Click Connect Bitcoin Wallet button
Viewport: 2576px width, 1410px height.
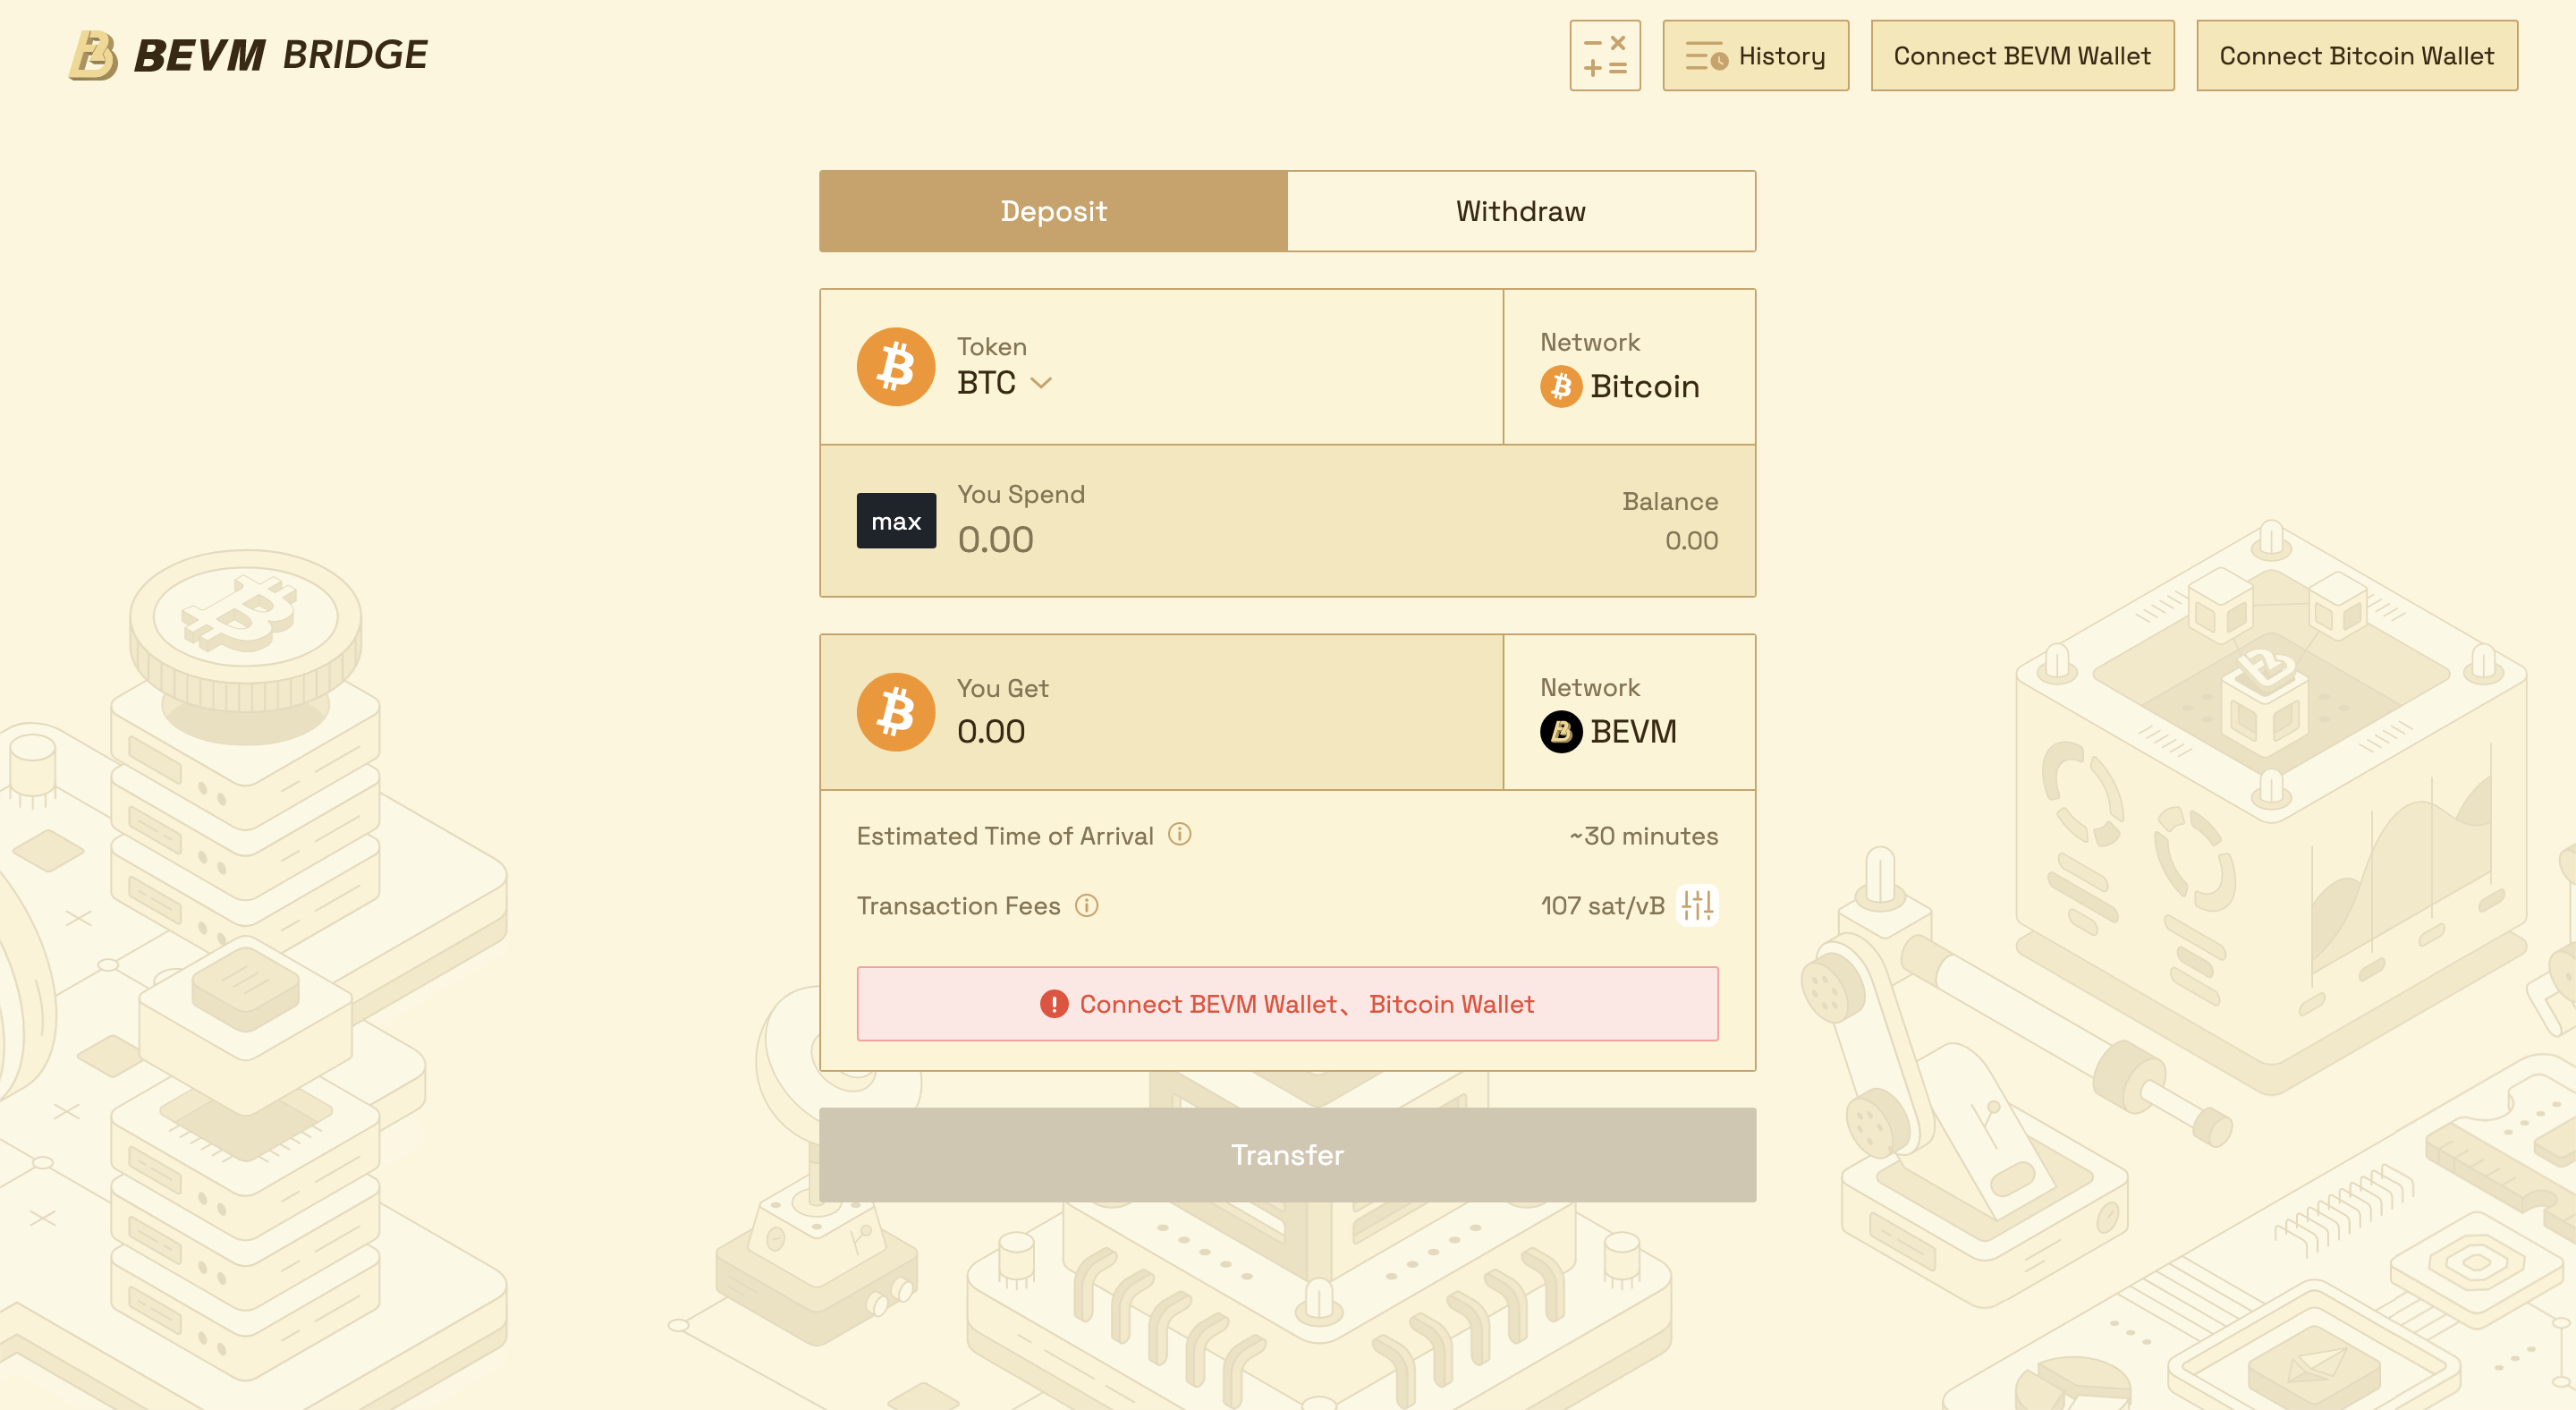point(2356,55)
